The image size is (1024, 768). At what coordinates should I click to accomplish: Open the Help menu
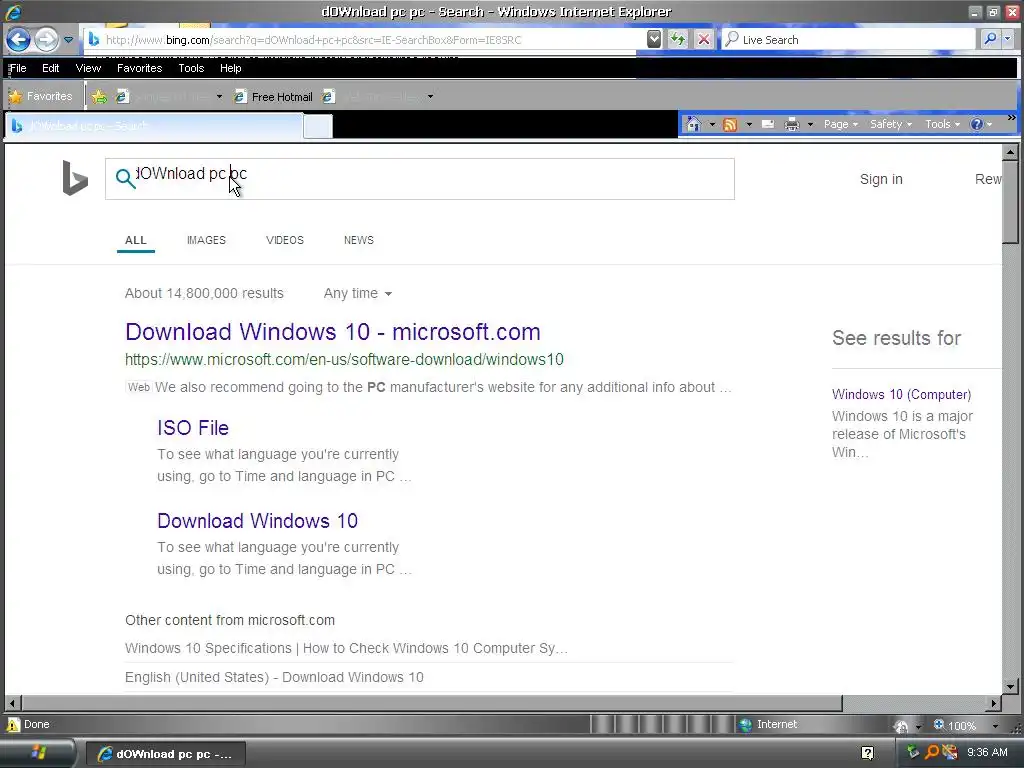pos(230,68)
